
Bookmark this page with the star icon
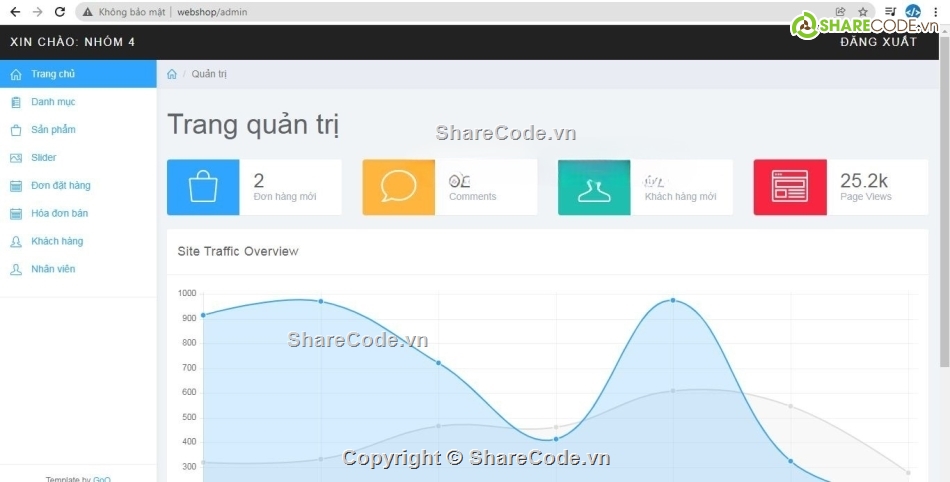pos(863,12)
